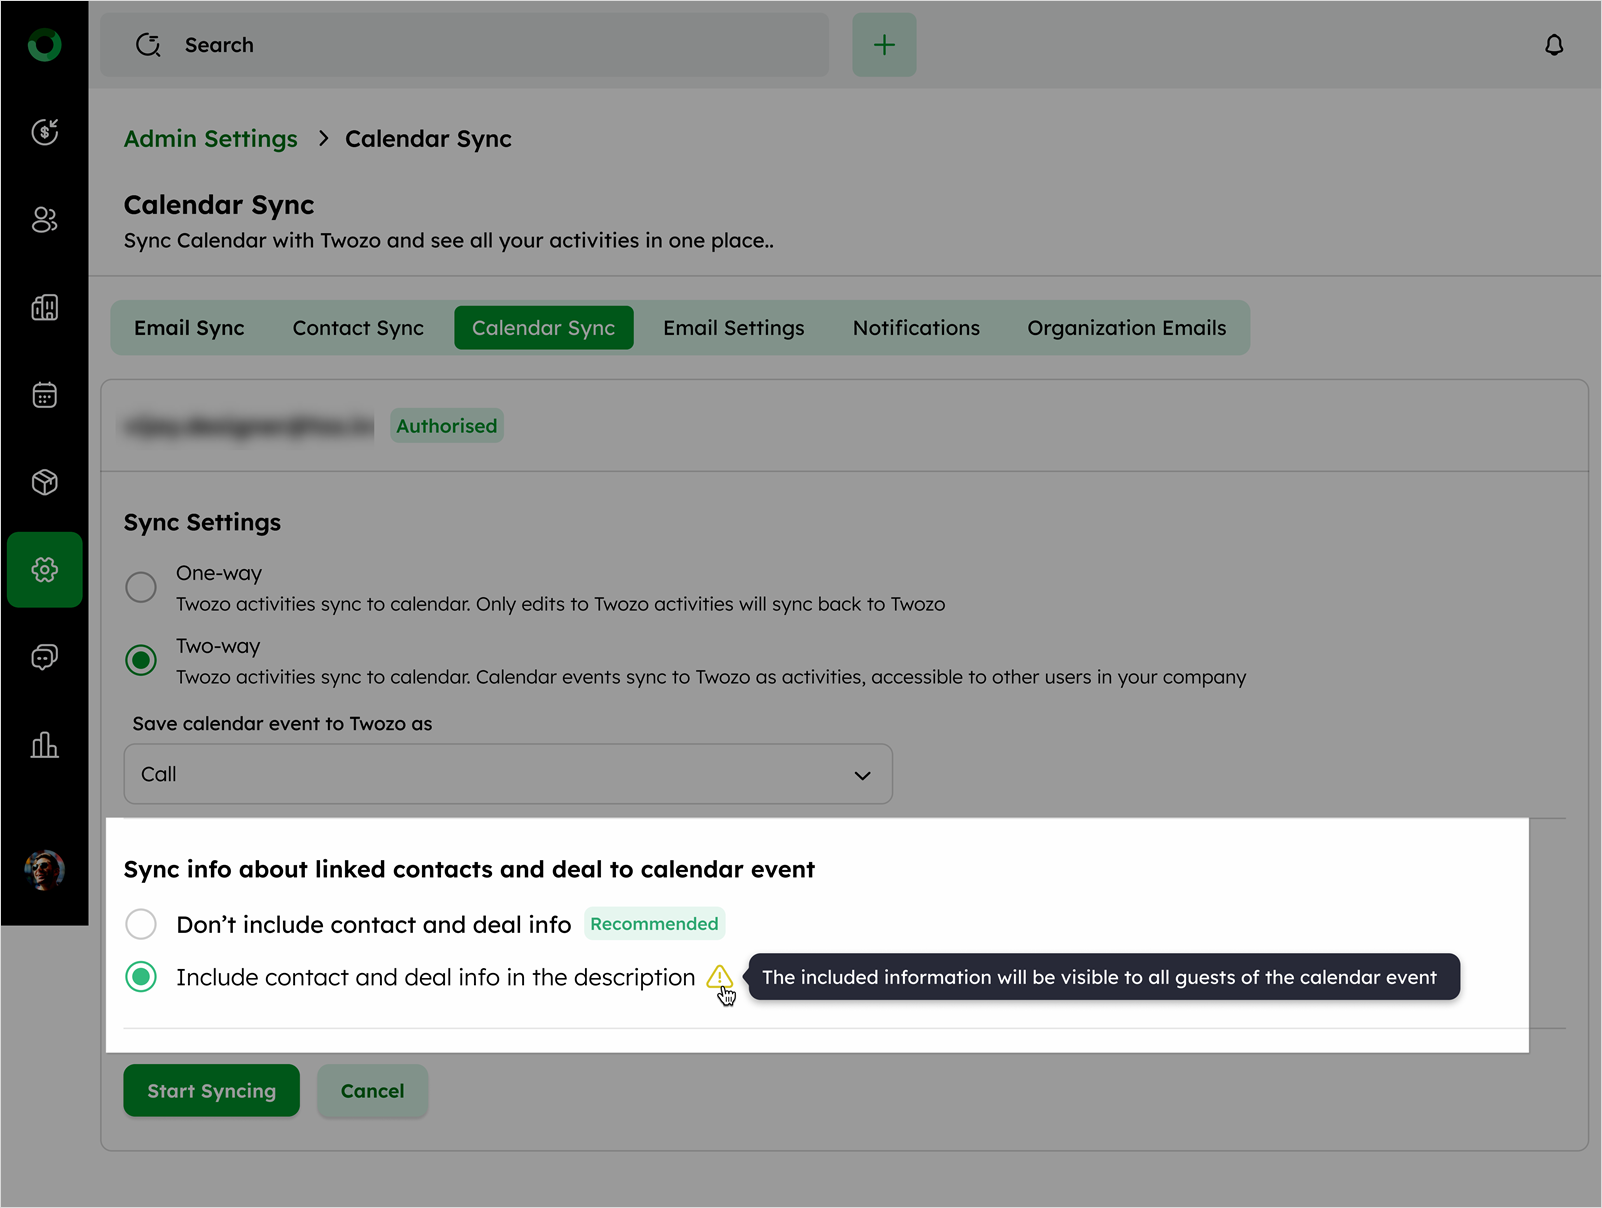Open the Reports bar chart icon

click(x=44, y=745)
